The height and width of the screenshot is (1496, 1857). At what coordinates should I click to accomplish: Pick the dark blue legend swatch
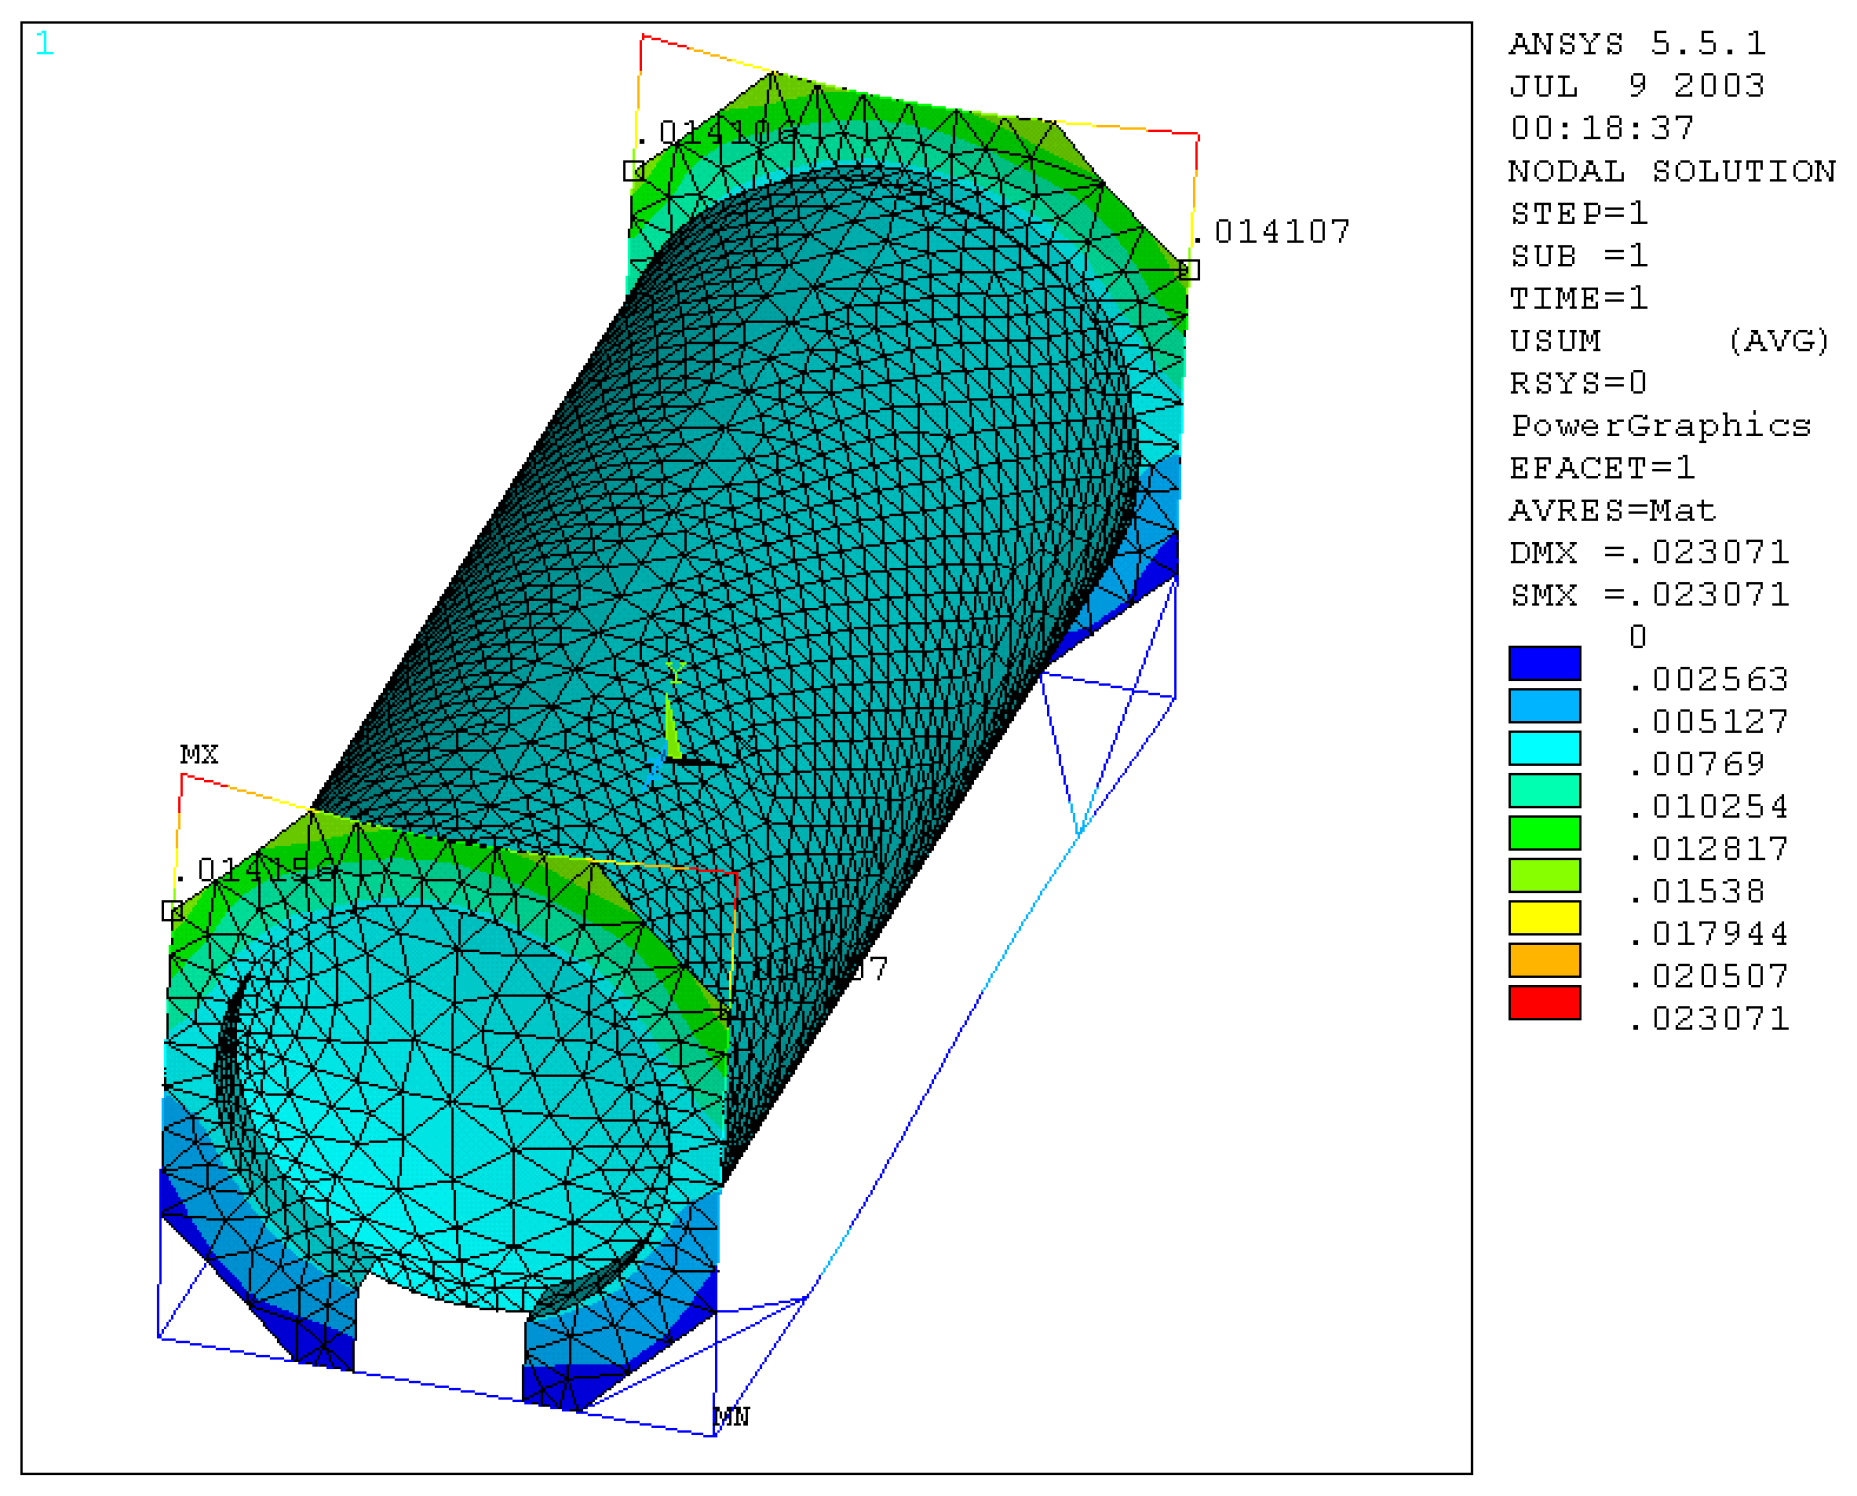1543,663
